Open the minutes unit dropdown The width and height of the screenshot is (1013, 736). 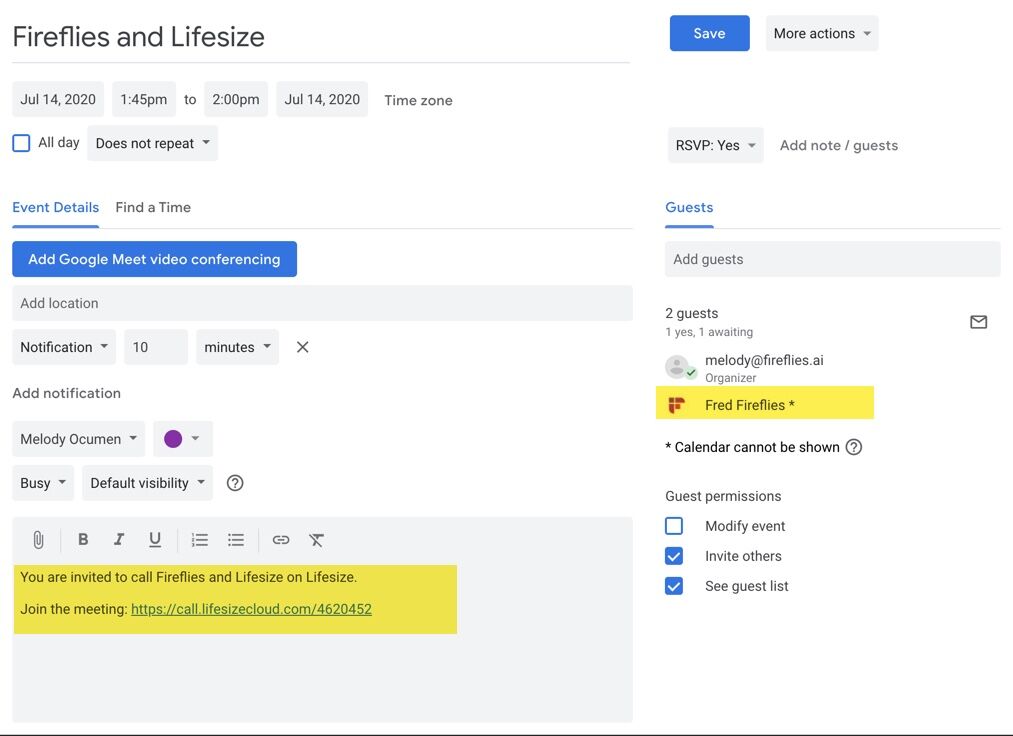click(x=237, y=347)
